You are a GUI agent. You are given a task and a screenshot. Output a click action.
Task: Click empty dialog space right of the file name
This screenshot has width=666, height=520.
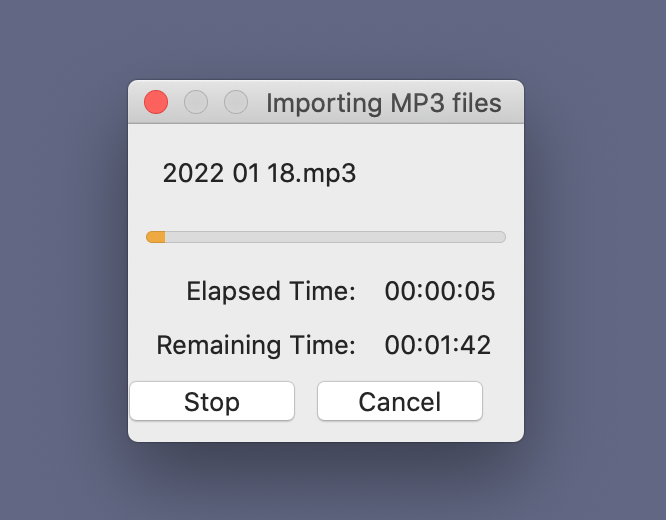pos(440,173)
